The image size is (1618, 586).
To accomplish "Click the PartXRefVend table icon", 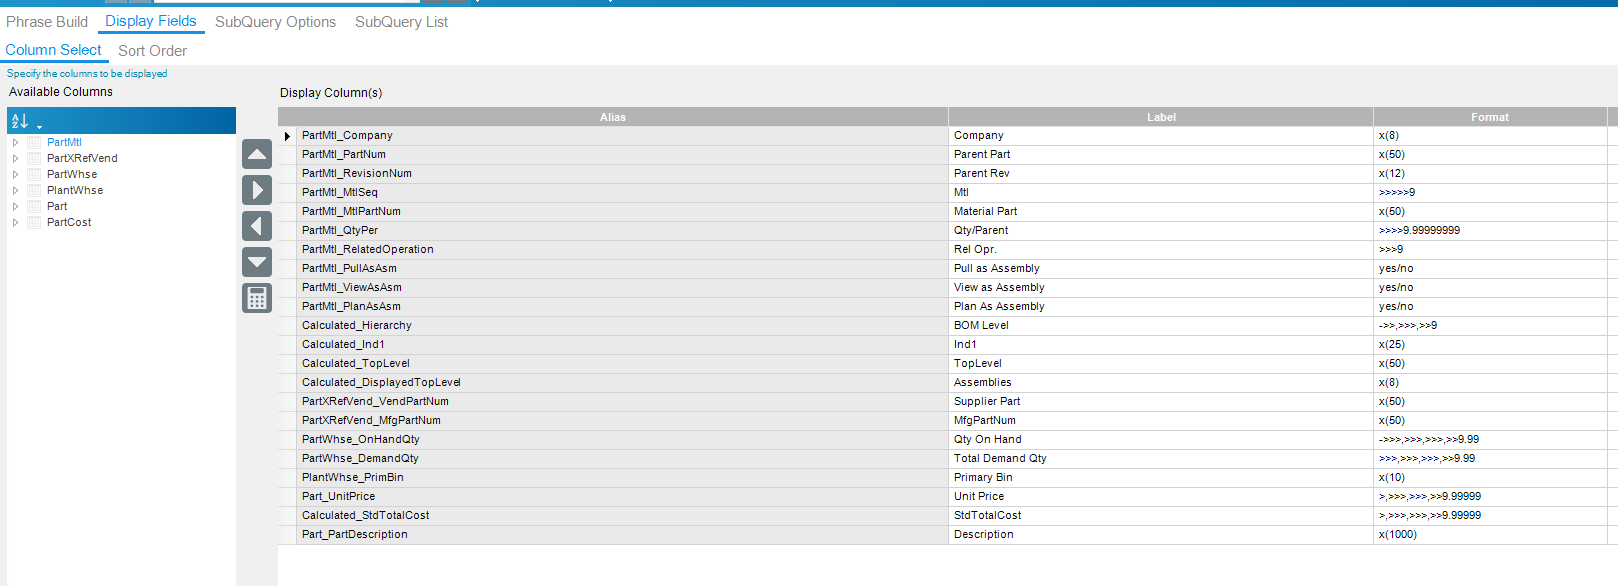I will pos(35,158).
